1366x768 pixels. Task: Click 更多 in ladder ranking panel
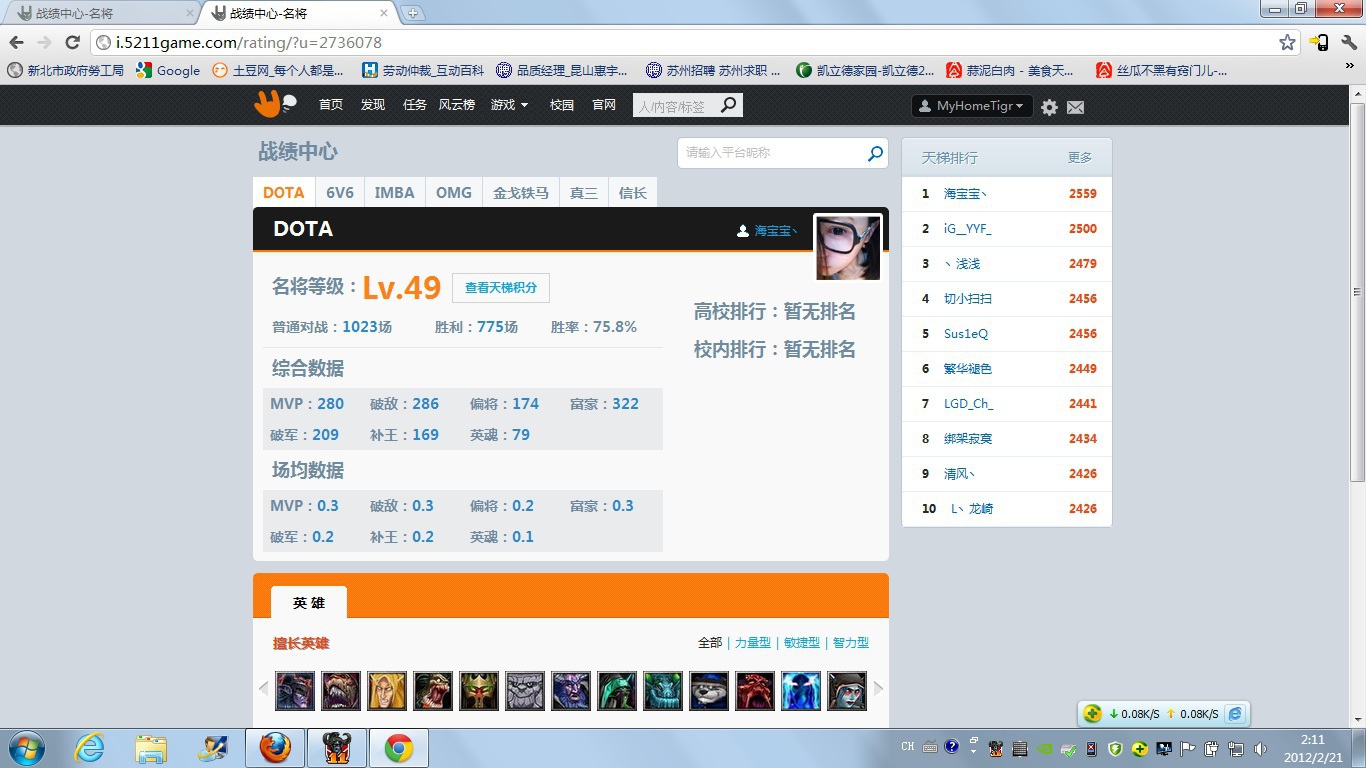(1080, 158)
